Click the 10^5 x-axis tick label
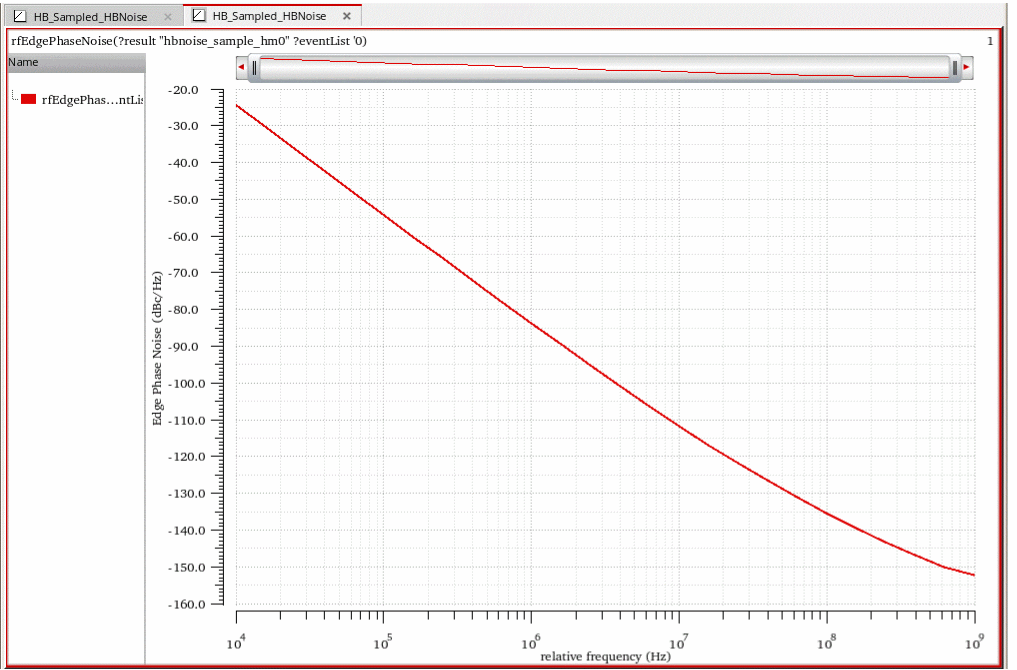This screenshot has height=670, width=1017. [x=383, y=642]
